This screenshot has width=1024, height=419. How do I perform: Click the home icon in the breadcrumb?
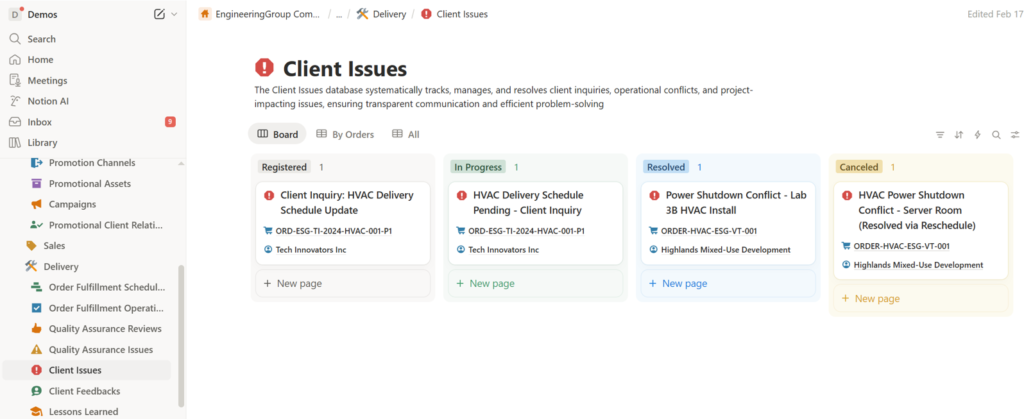[x=205, y=14]
